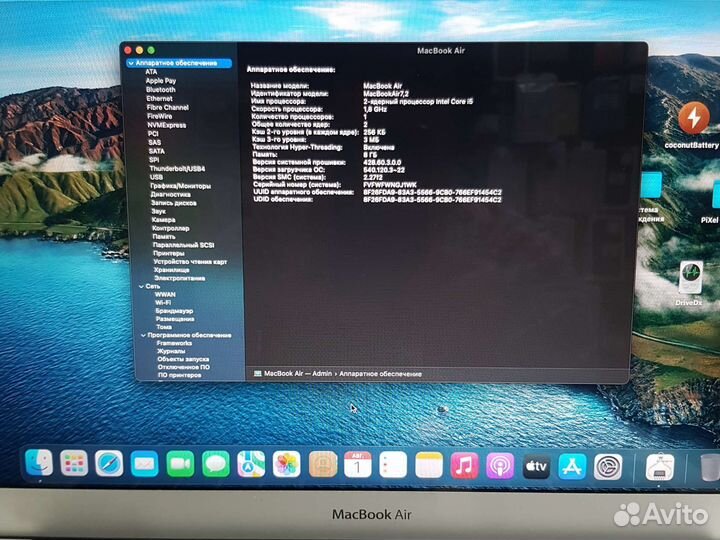
Task: Open Launchpad in the Dock
Action: coord(74,463)
